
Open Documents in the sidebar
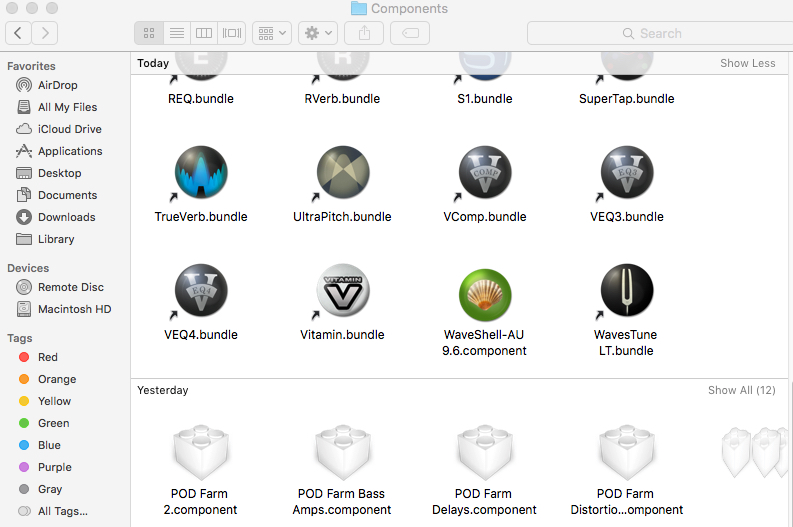coord(57,195)
